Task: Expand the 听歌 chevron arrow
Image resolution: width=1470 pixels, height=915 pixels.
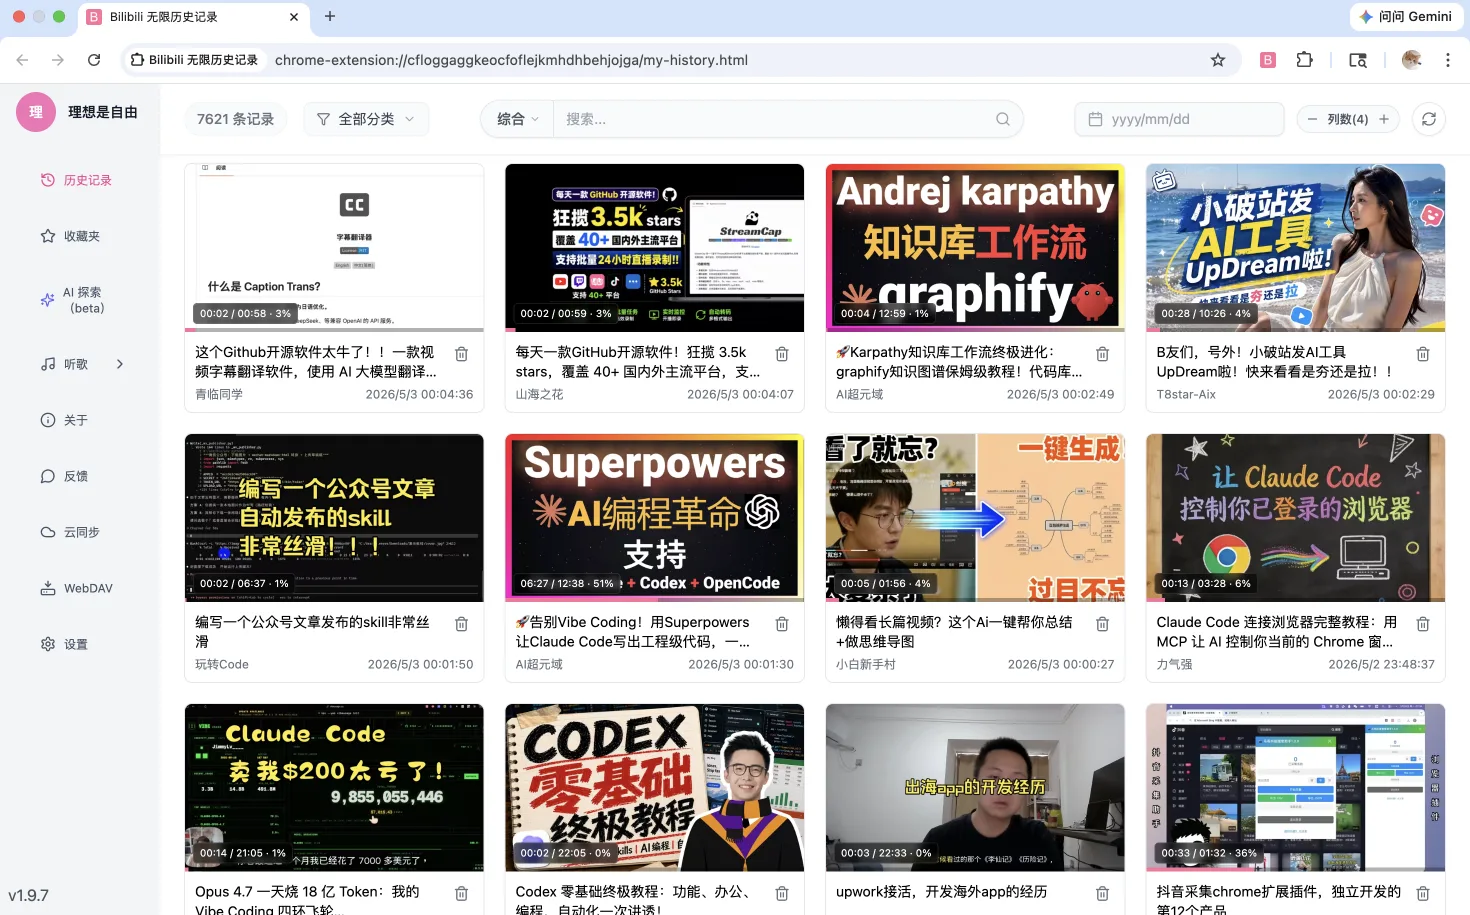Action: click(120, 364)
